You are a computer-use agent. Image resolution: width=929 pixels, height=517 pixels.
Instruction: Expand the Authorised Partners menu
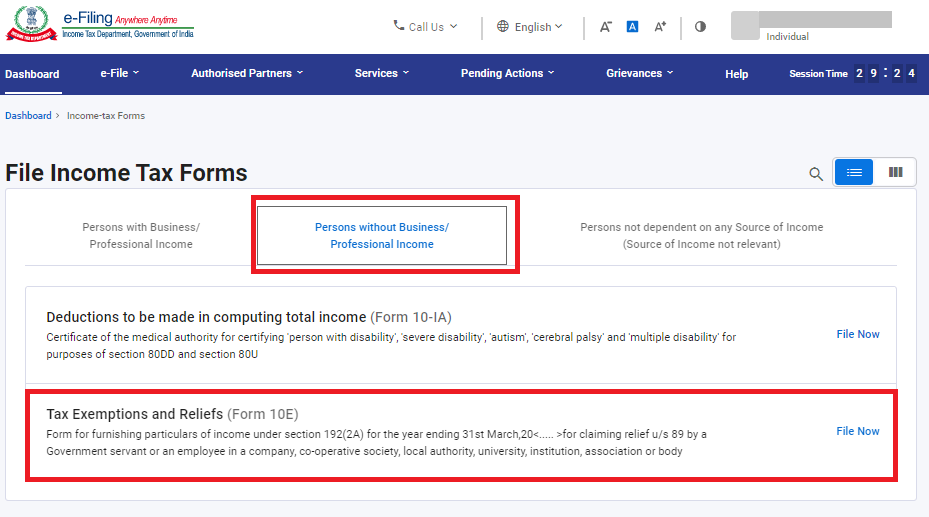pos(247,73)
